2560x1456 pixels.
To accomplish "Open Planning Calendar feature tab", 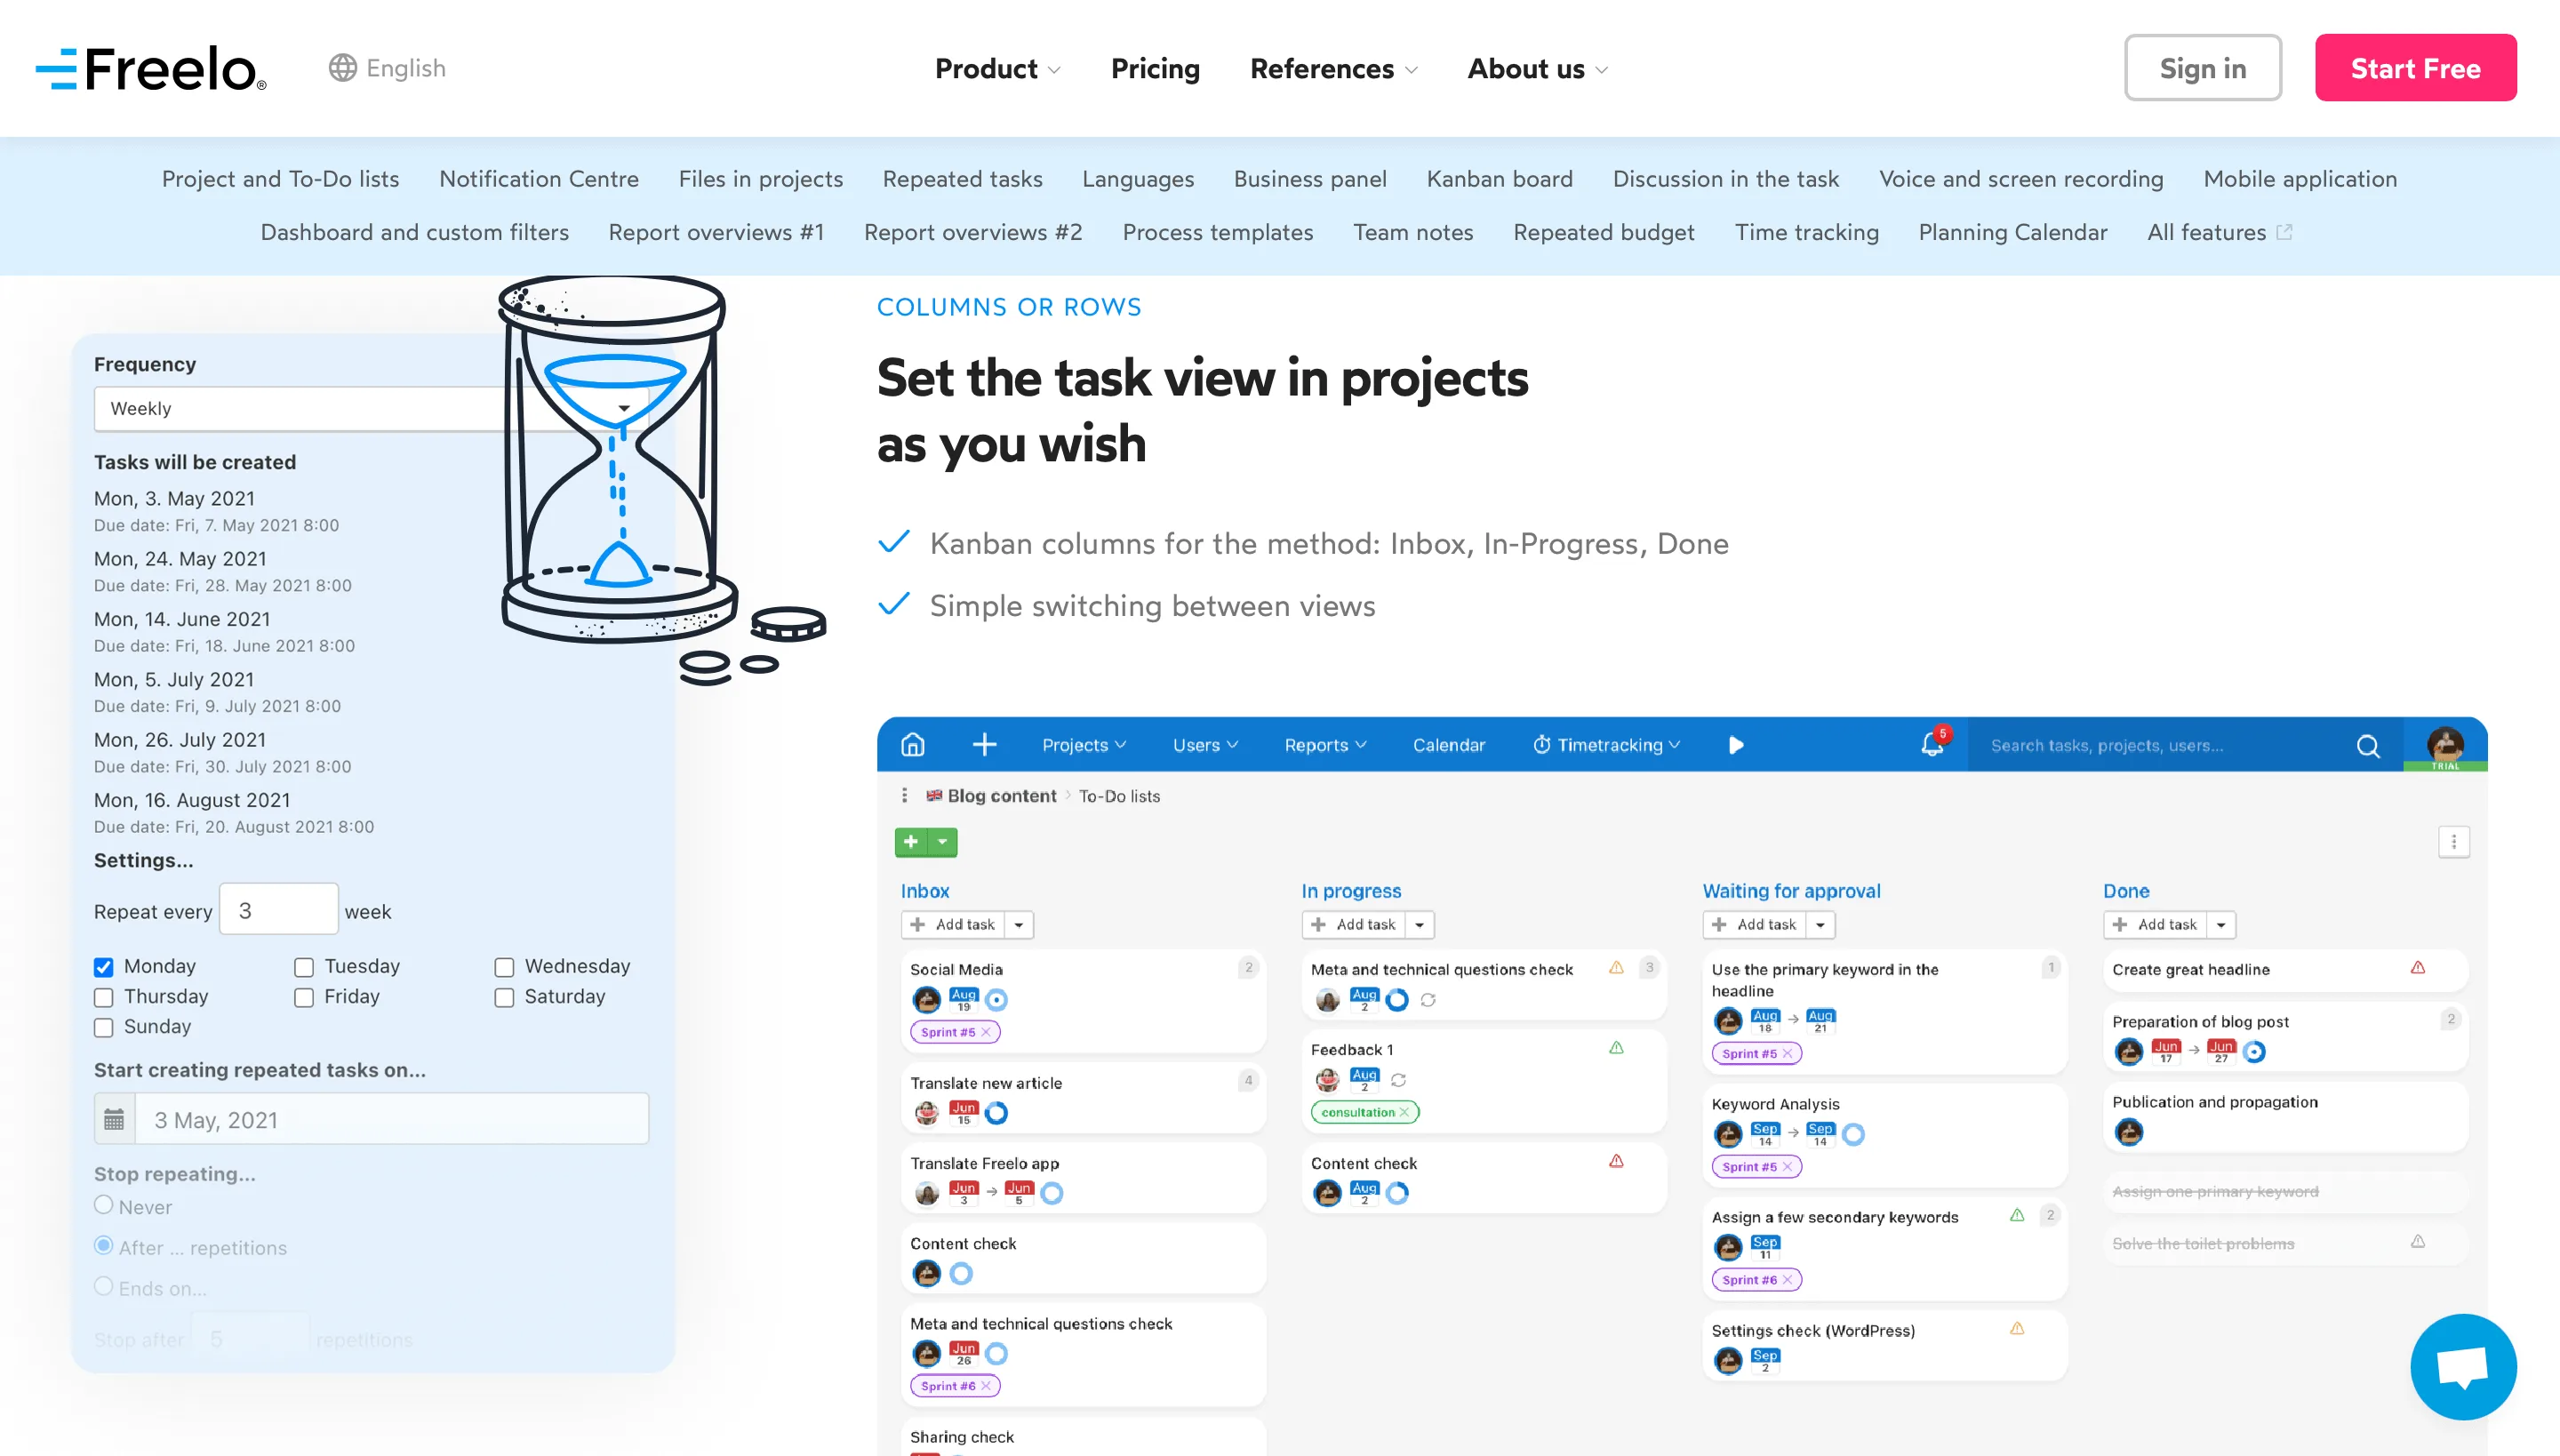I will (x=2012, y=232).
